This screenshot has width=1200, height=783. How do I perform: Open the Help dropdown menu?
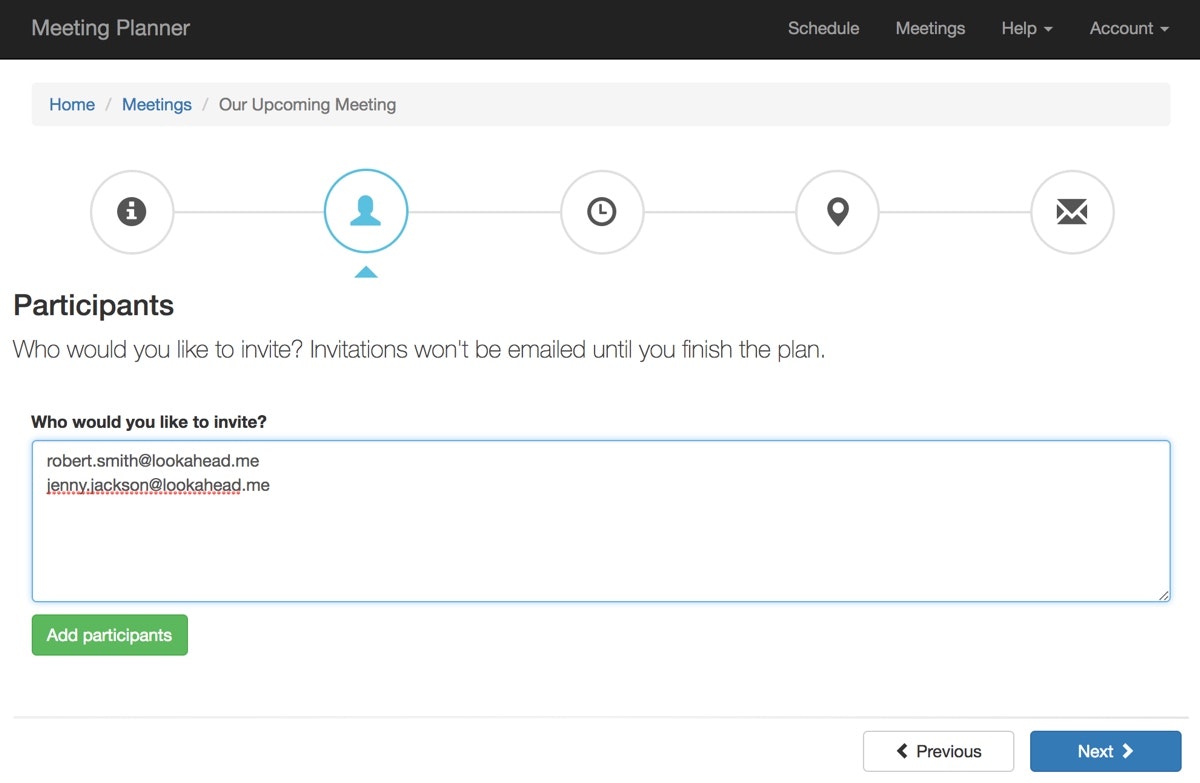point(1026,28)
